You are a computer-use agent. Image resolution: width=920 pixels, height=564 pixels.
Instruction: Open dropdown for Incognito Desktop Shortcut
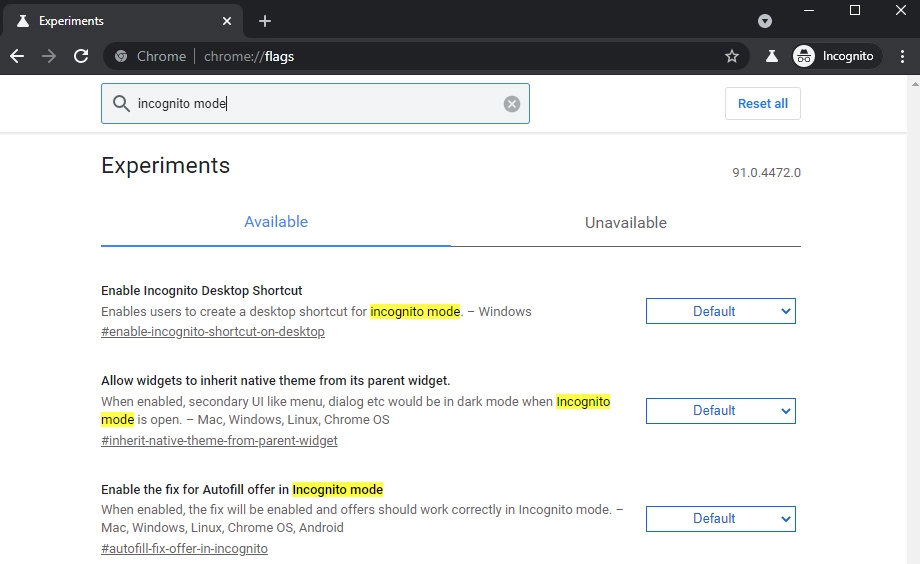point(721,311)
